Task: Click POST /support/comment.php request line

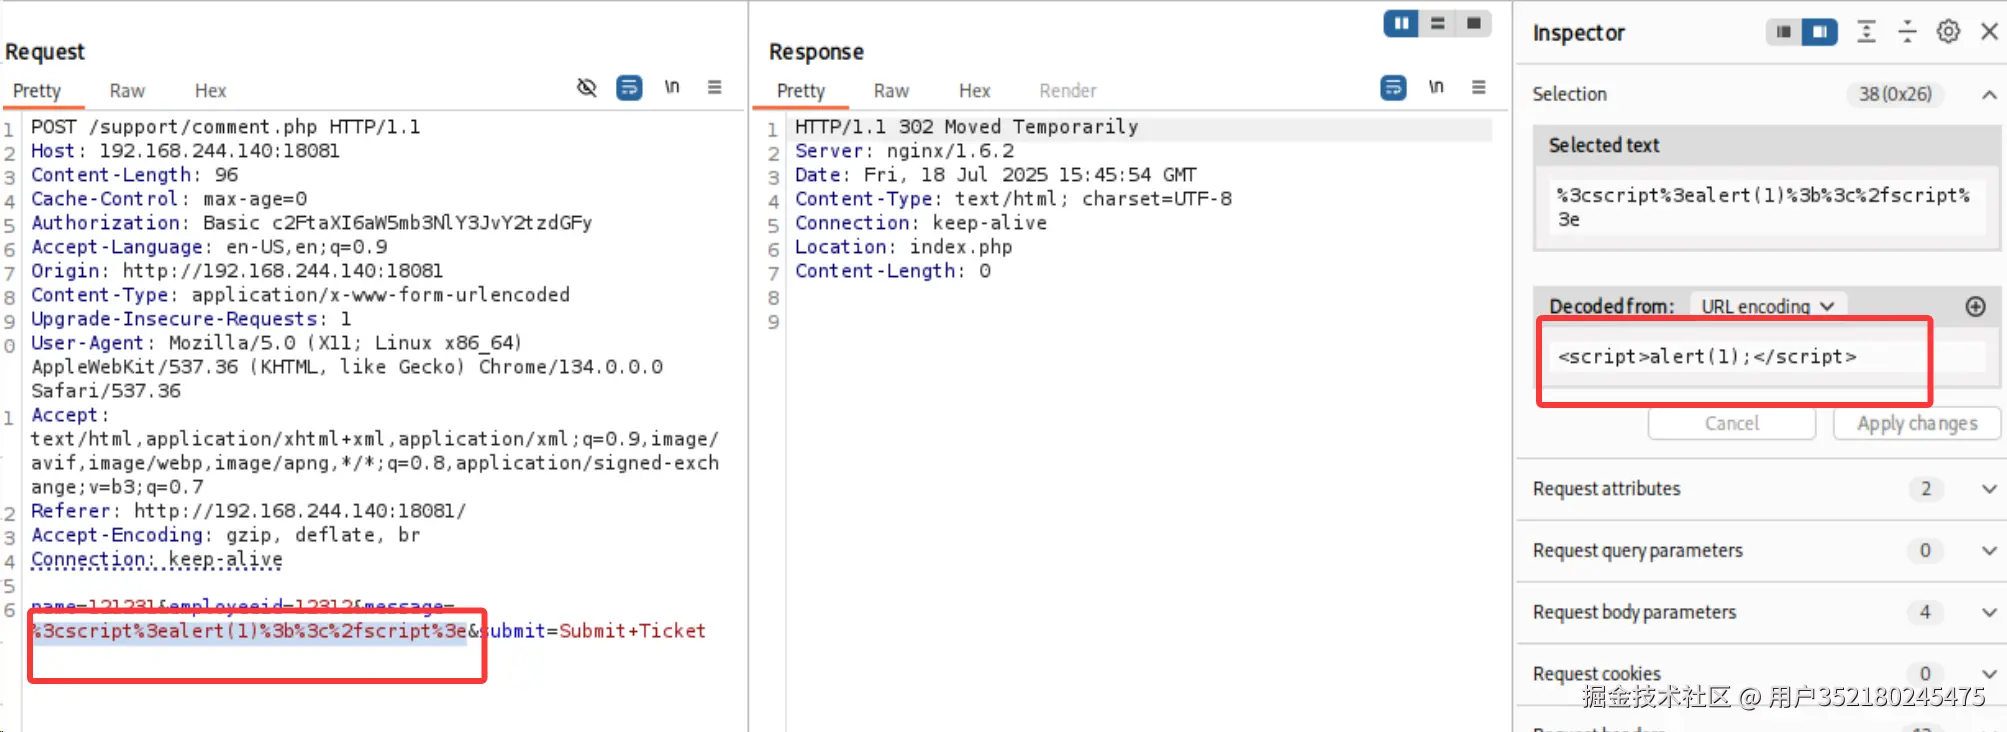Action: click(x=225, y=127)
